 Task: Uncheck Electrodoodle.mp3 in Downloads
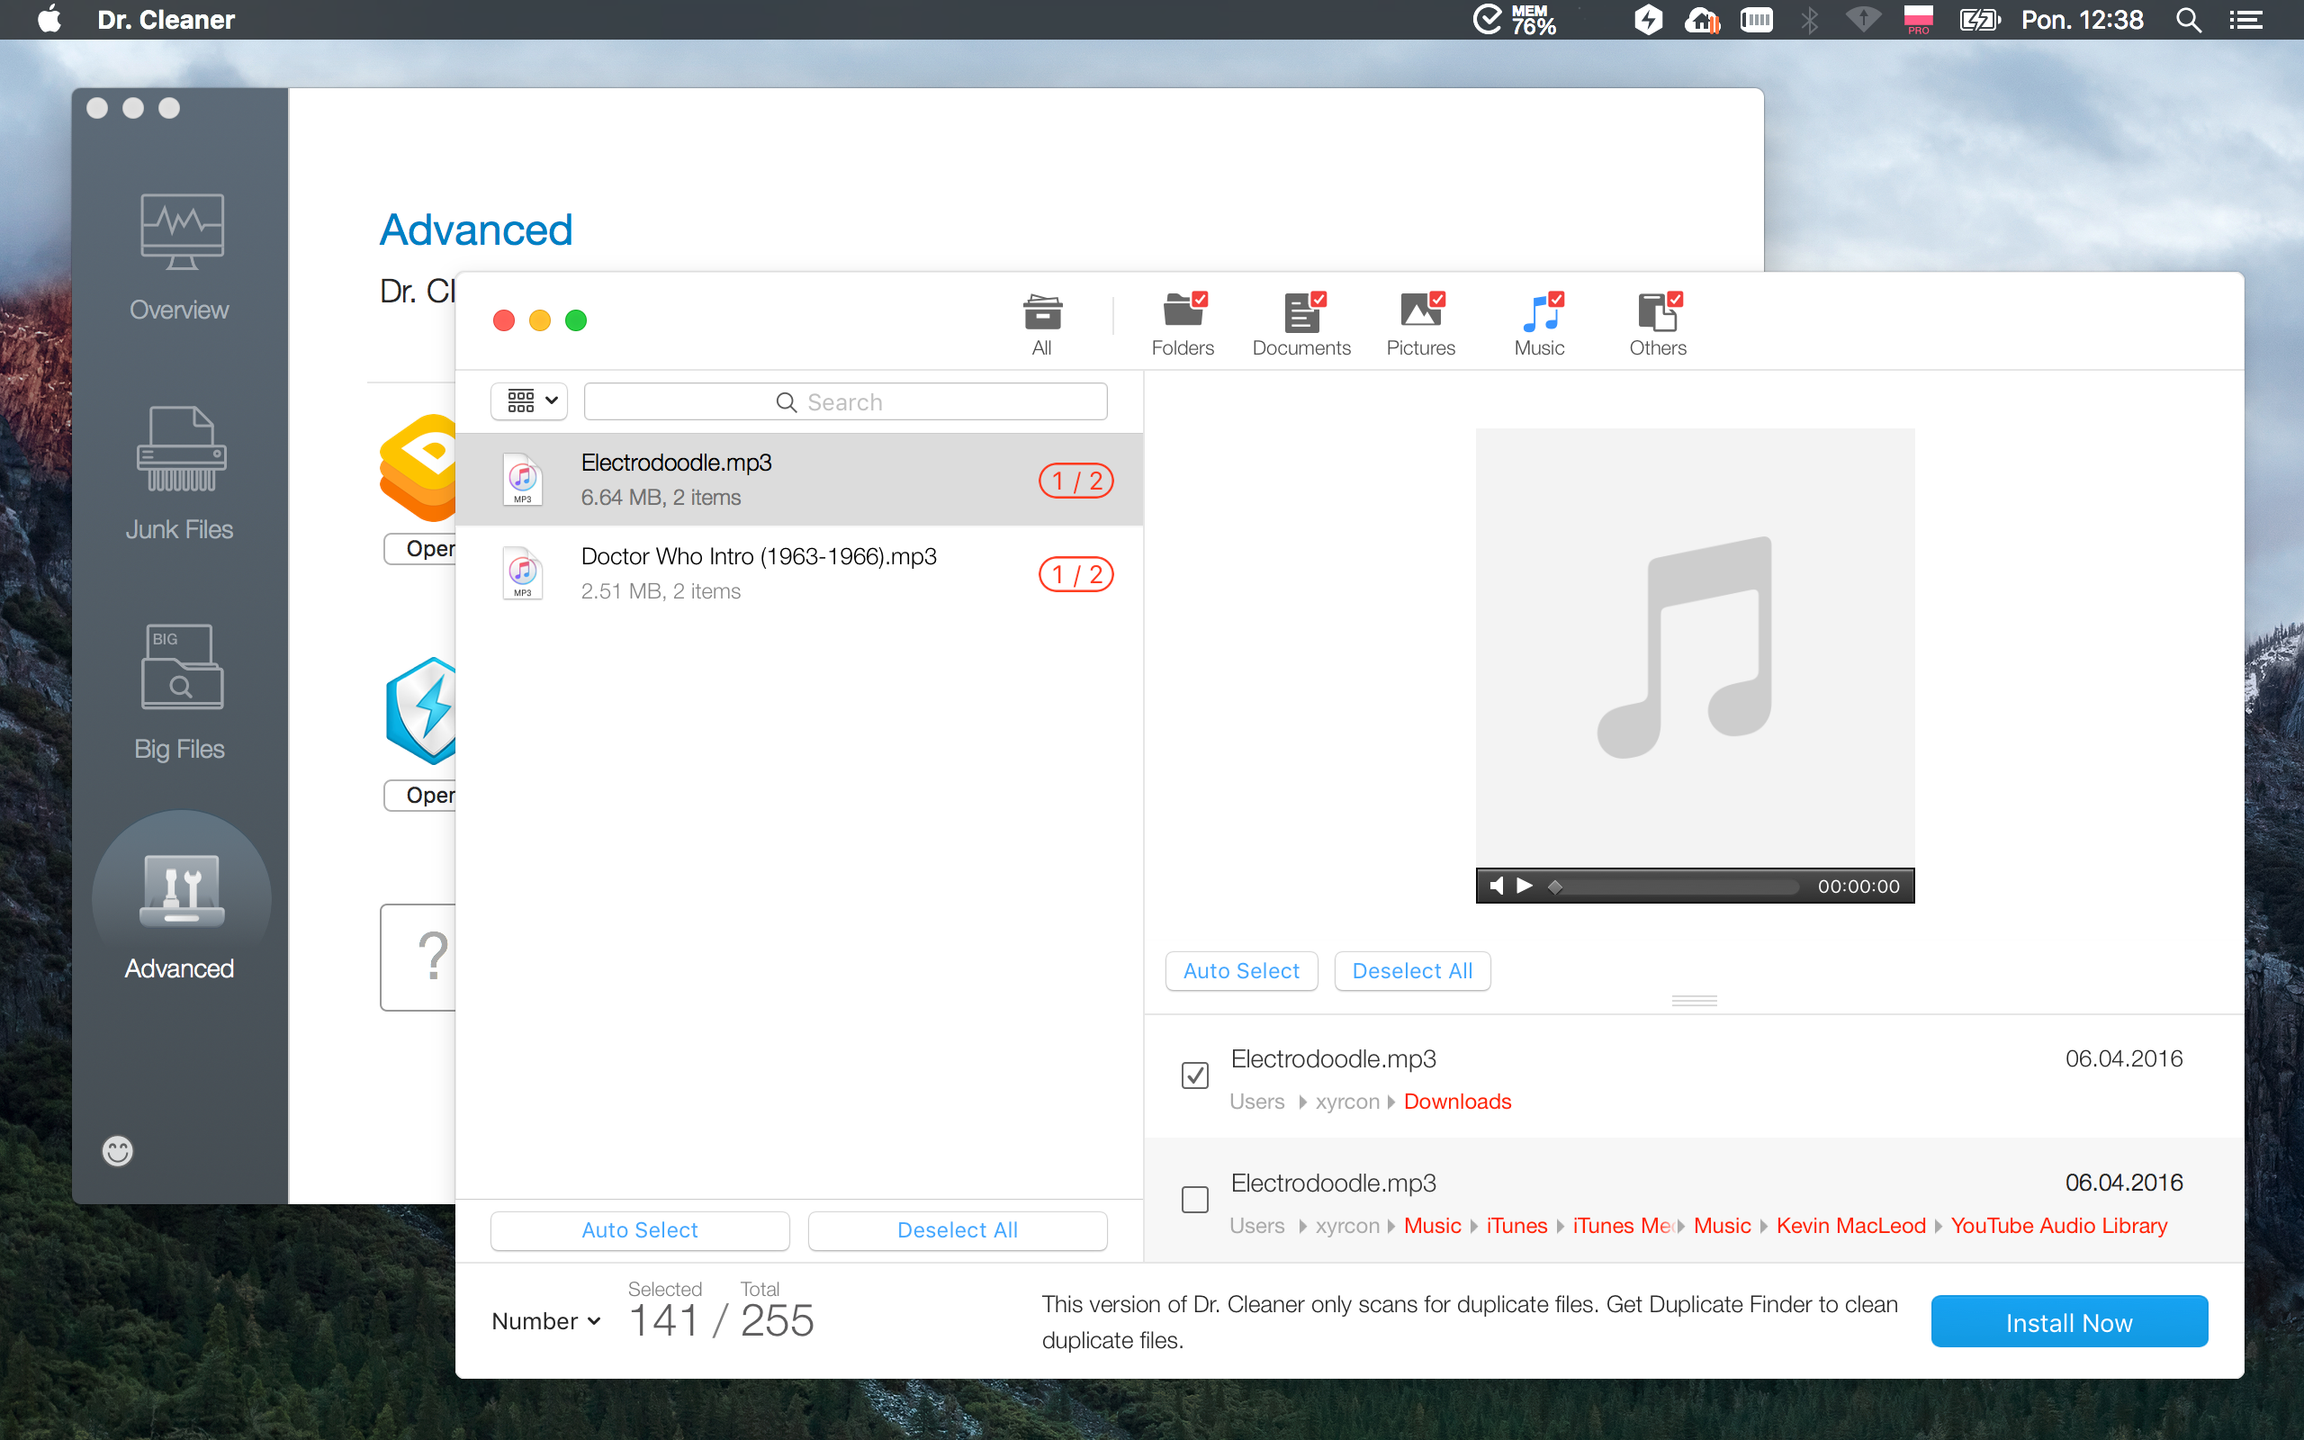(x=1195, y=1075)
